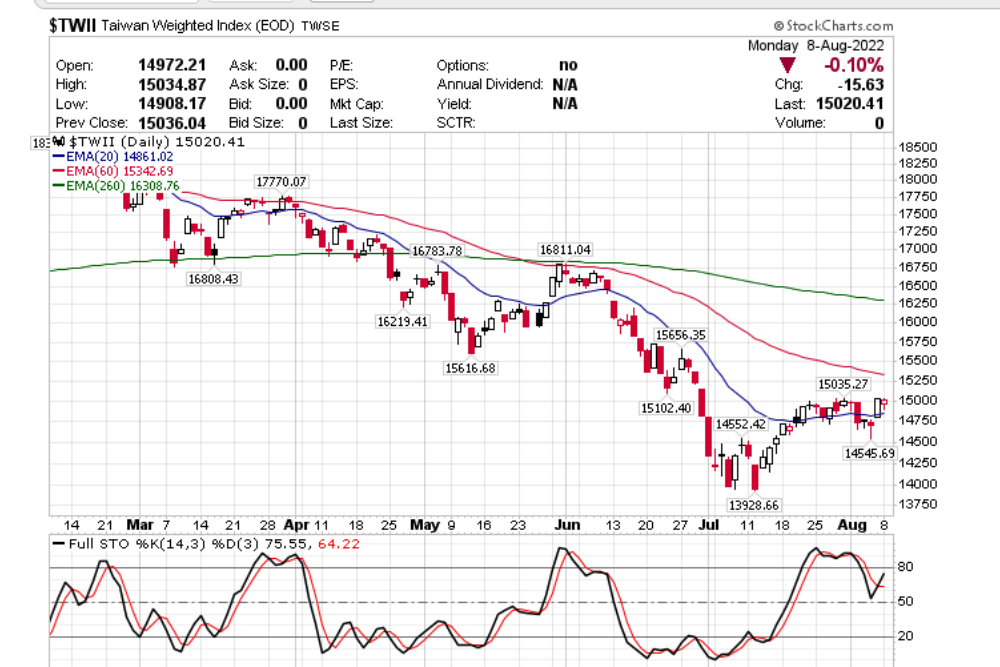Click the 80 level on the stochastic axis
The height and width of the screenshot is (667, 1000).
click(x=905, y=566)
